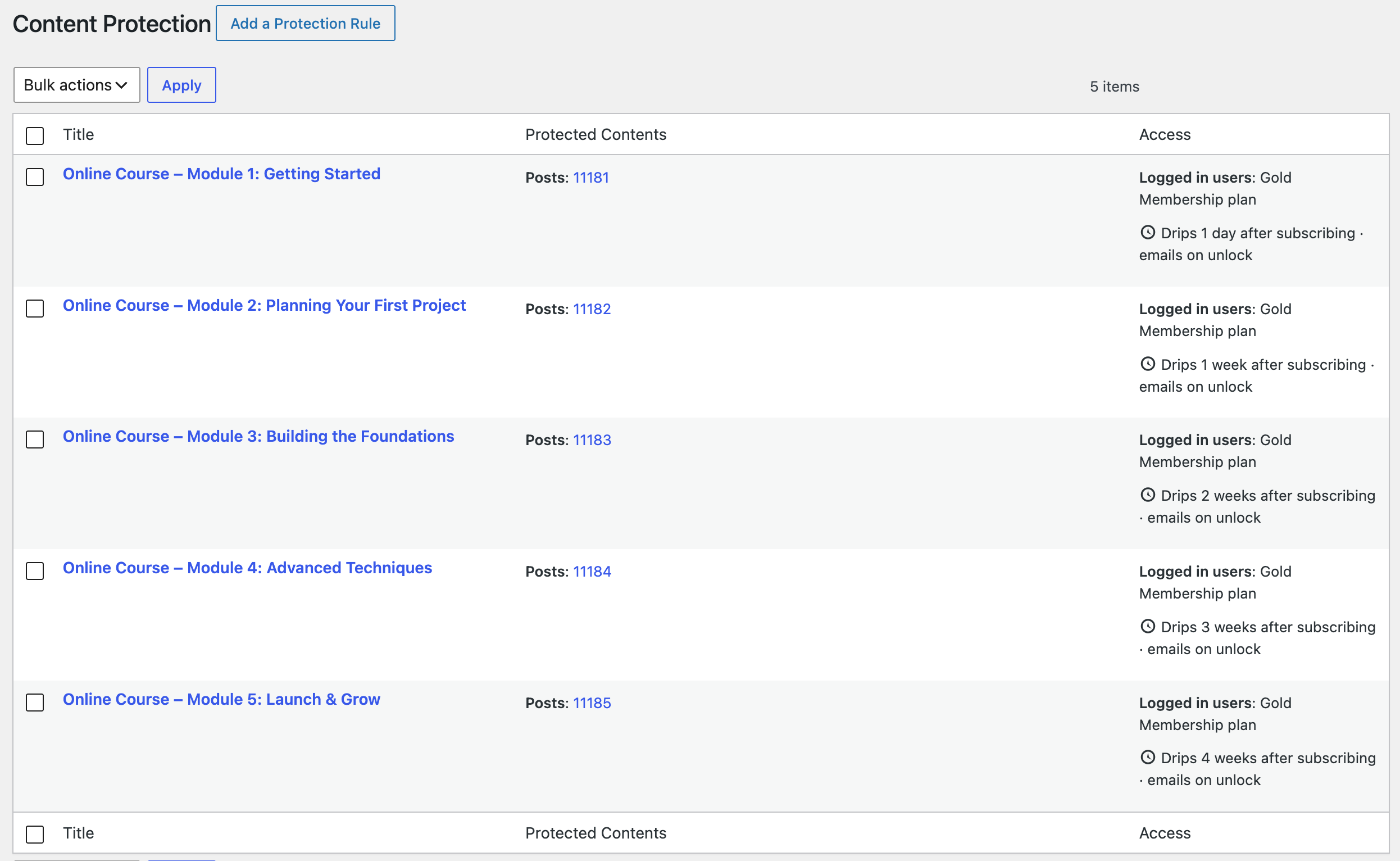Click the clock icon beside Drips 2 weeks
1400x861 pixels.
click(1147, 496)
